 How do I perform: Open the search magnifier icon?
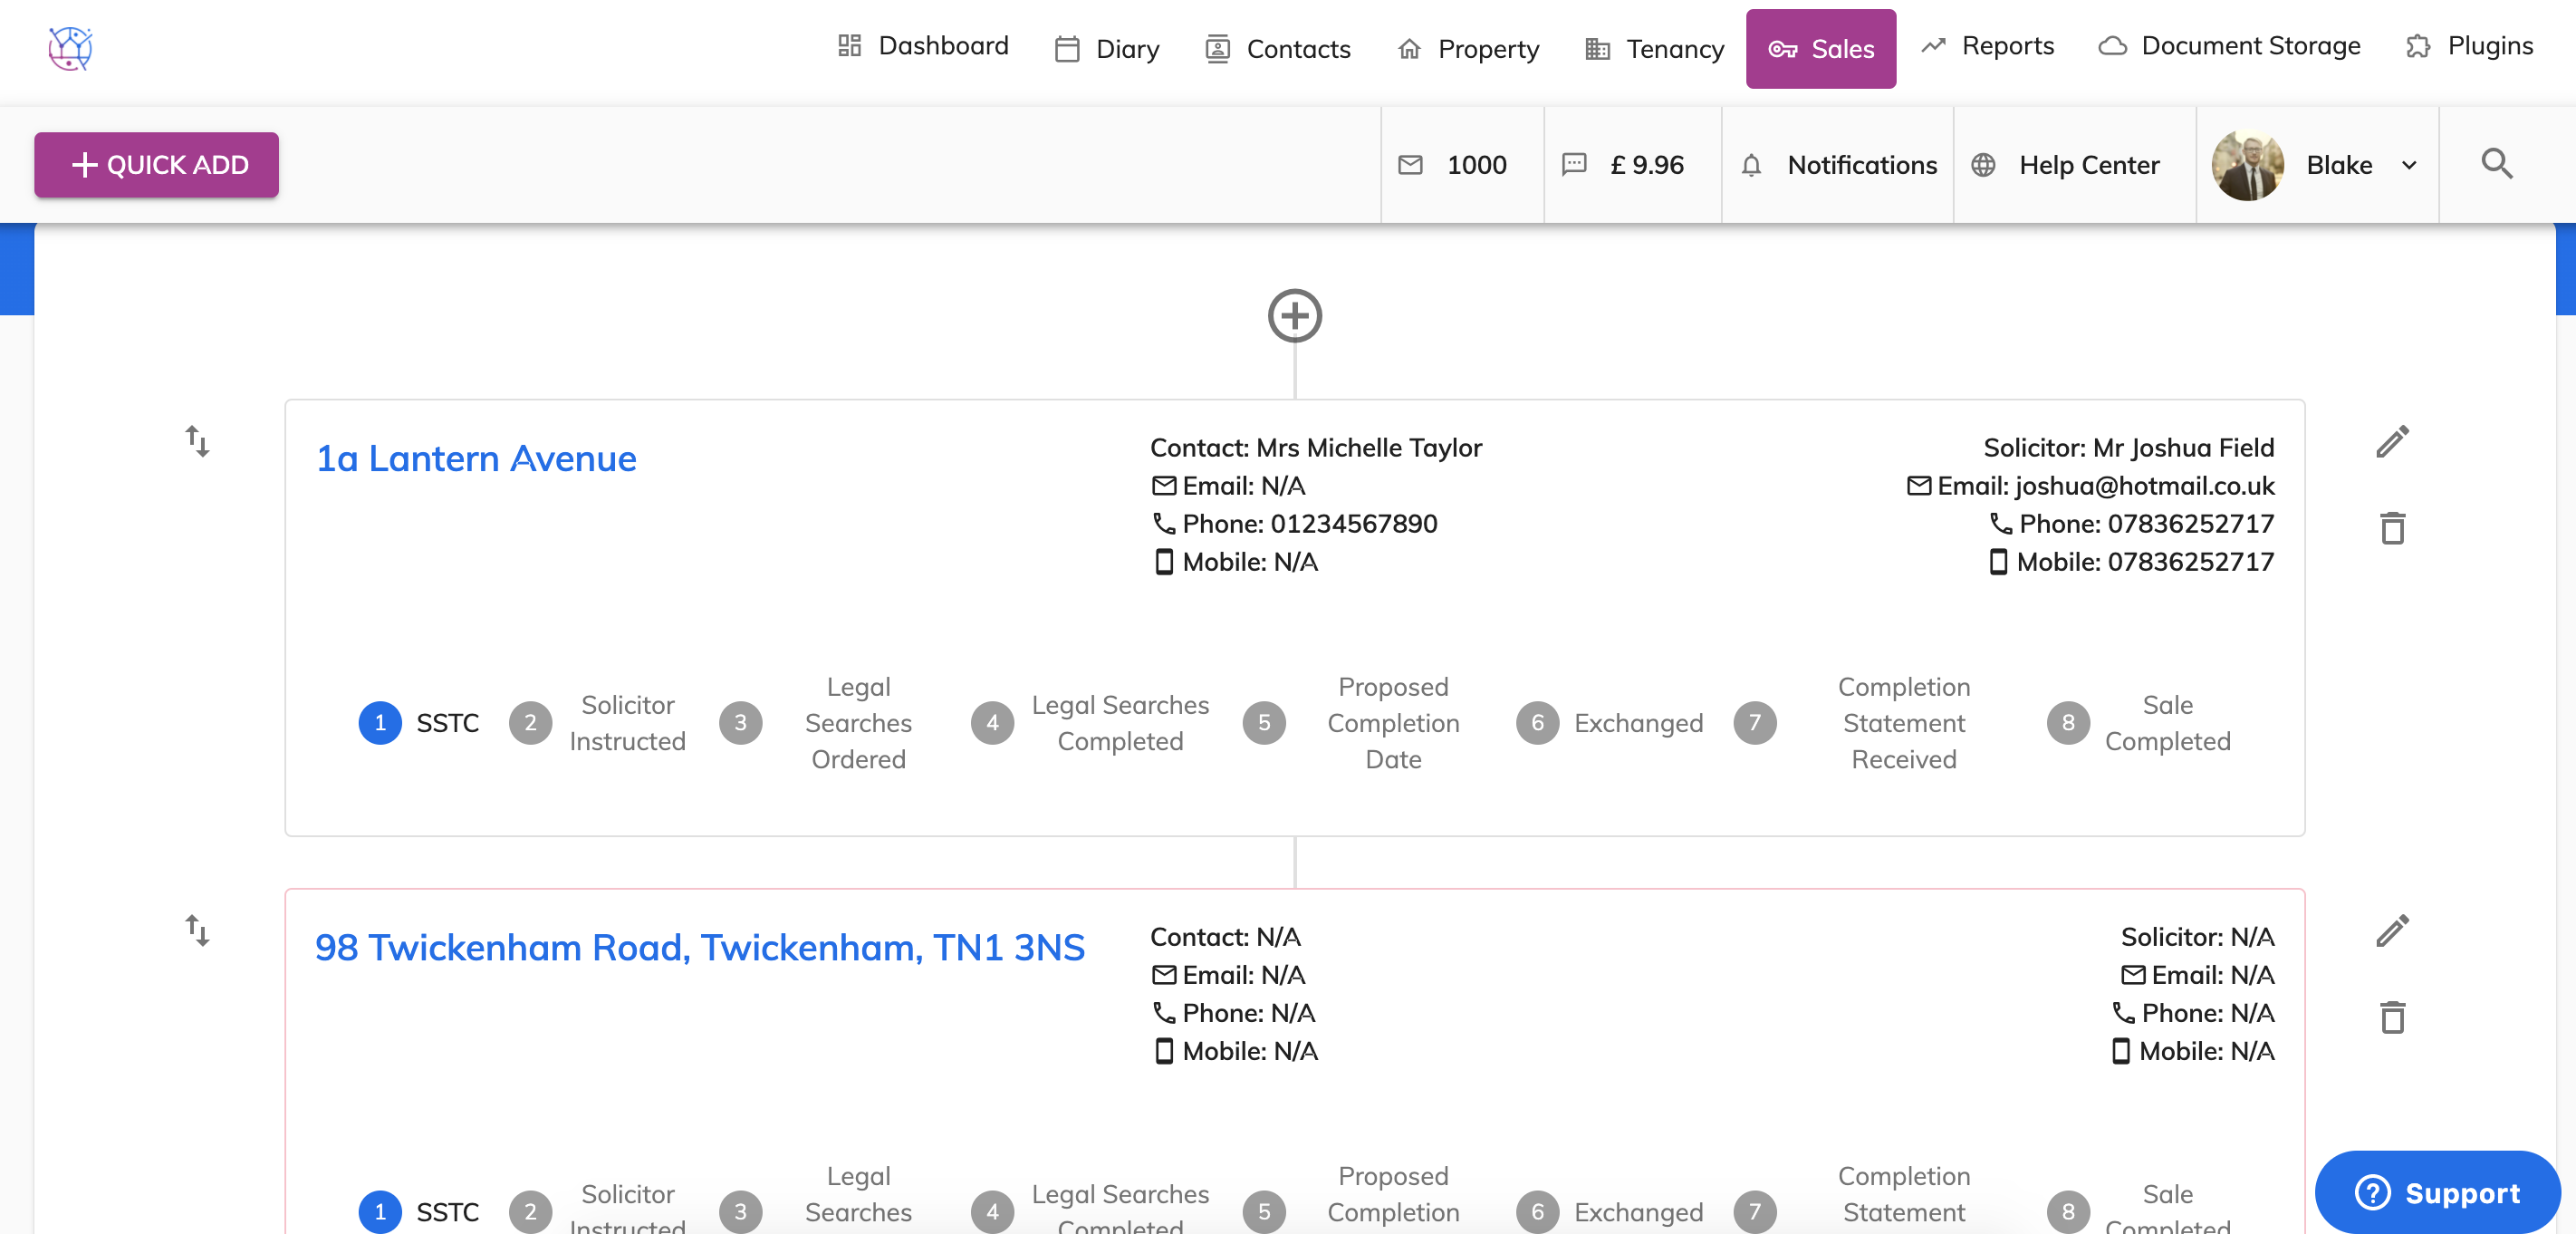point(2496,164)
